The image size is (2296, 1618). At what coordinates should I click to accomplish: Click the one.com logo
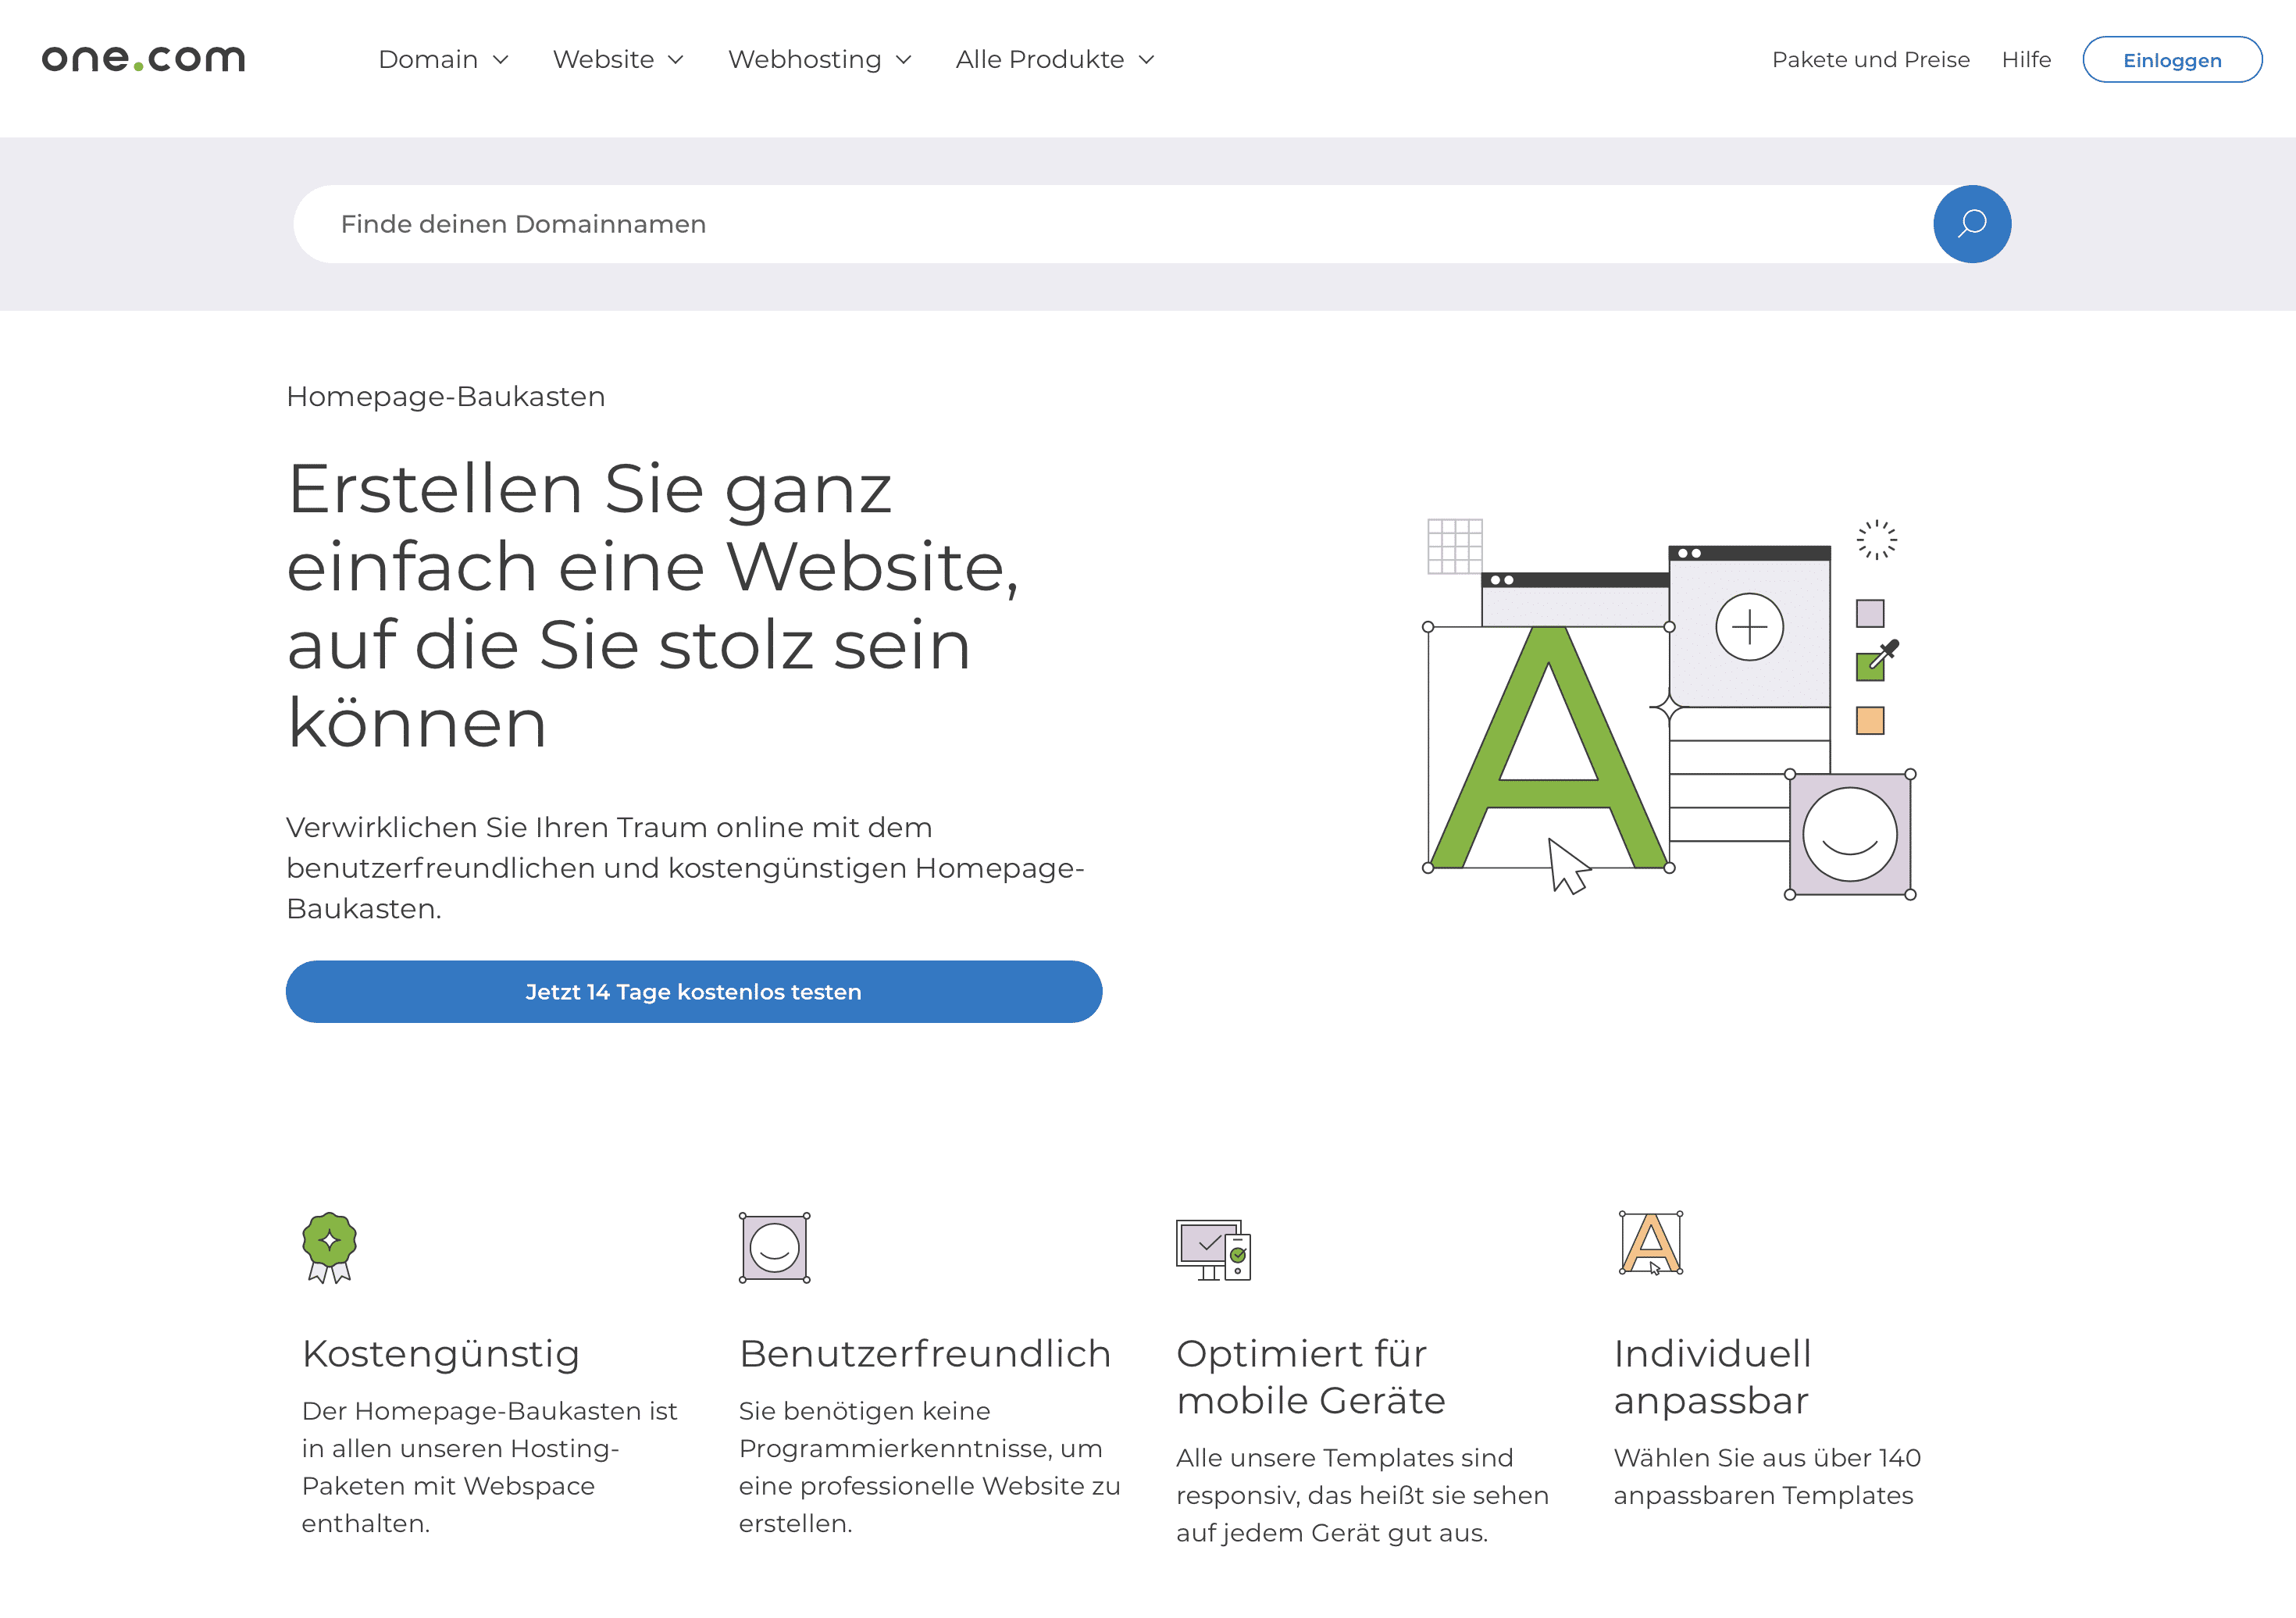point(143,59)
